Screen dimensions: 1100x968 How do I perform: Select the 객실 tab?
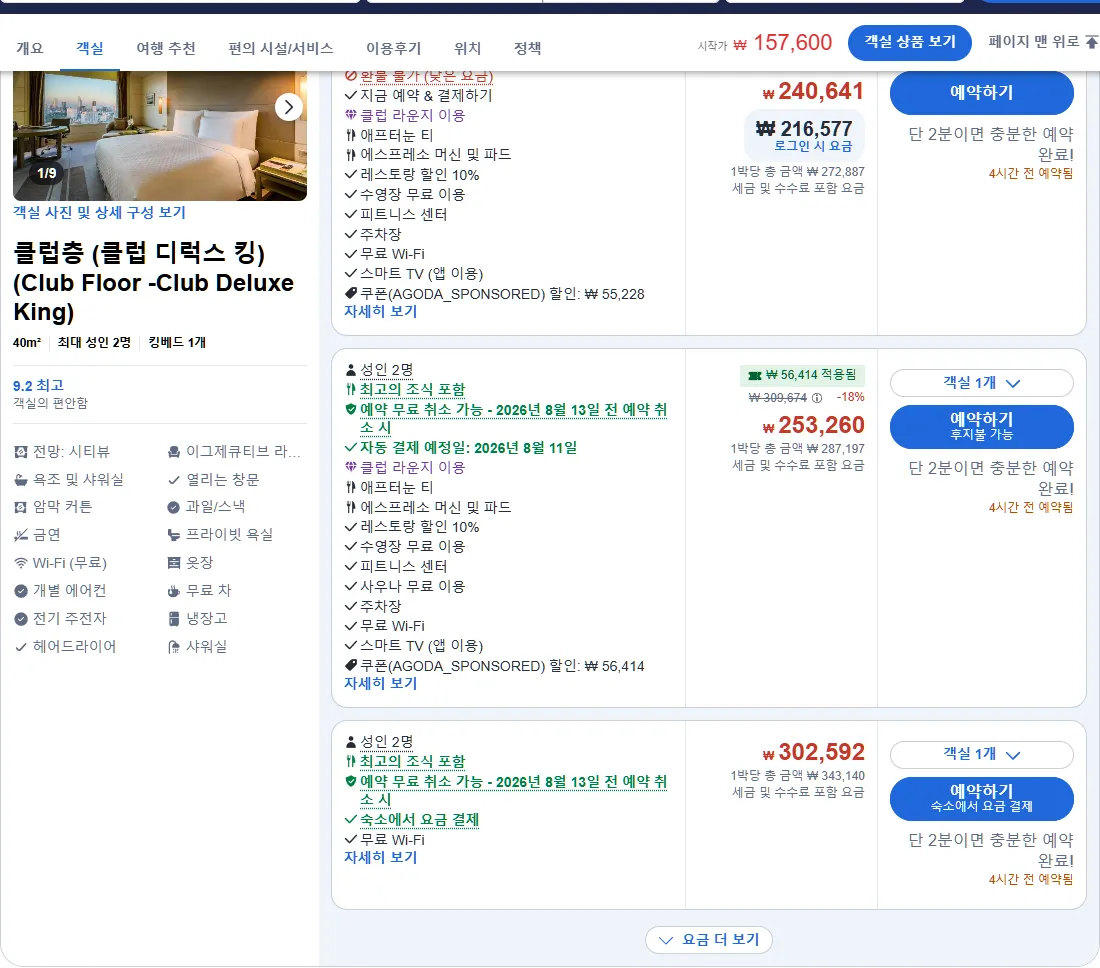(90, 48)
